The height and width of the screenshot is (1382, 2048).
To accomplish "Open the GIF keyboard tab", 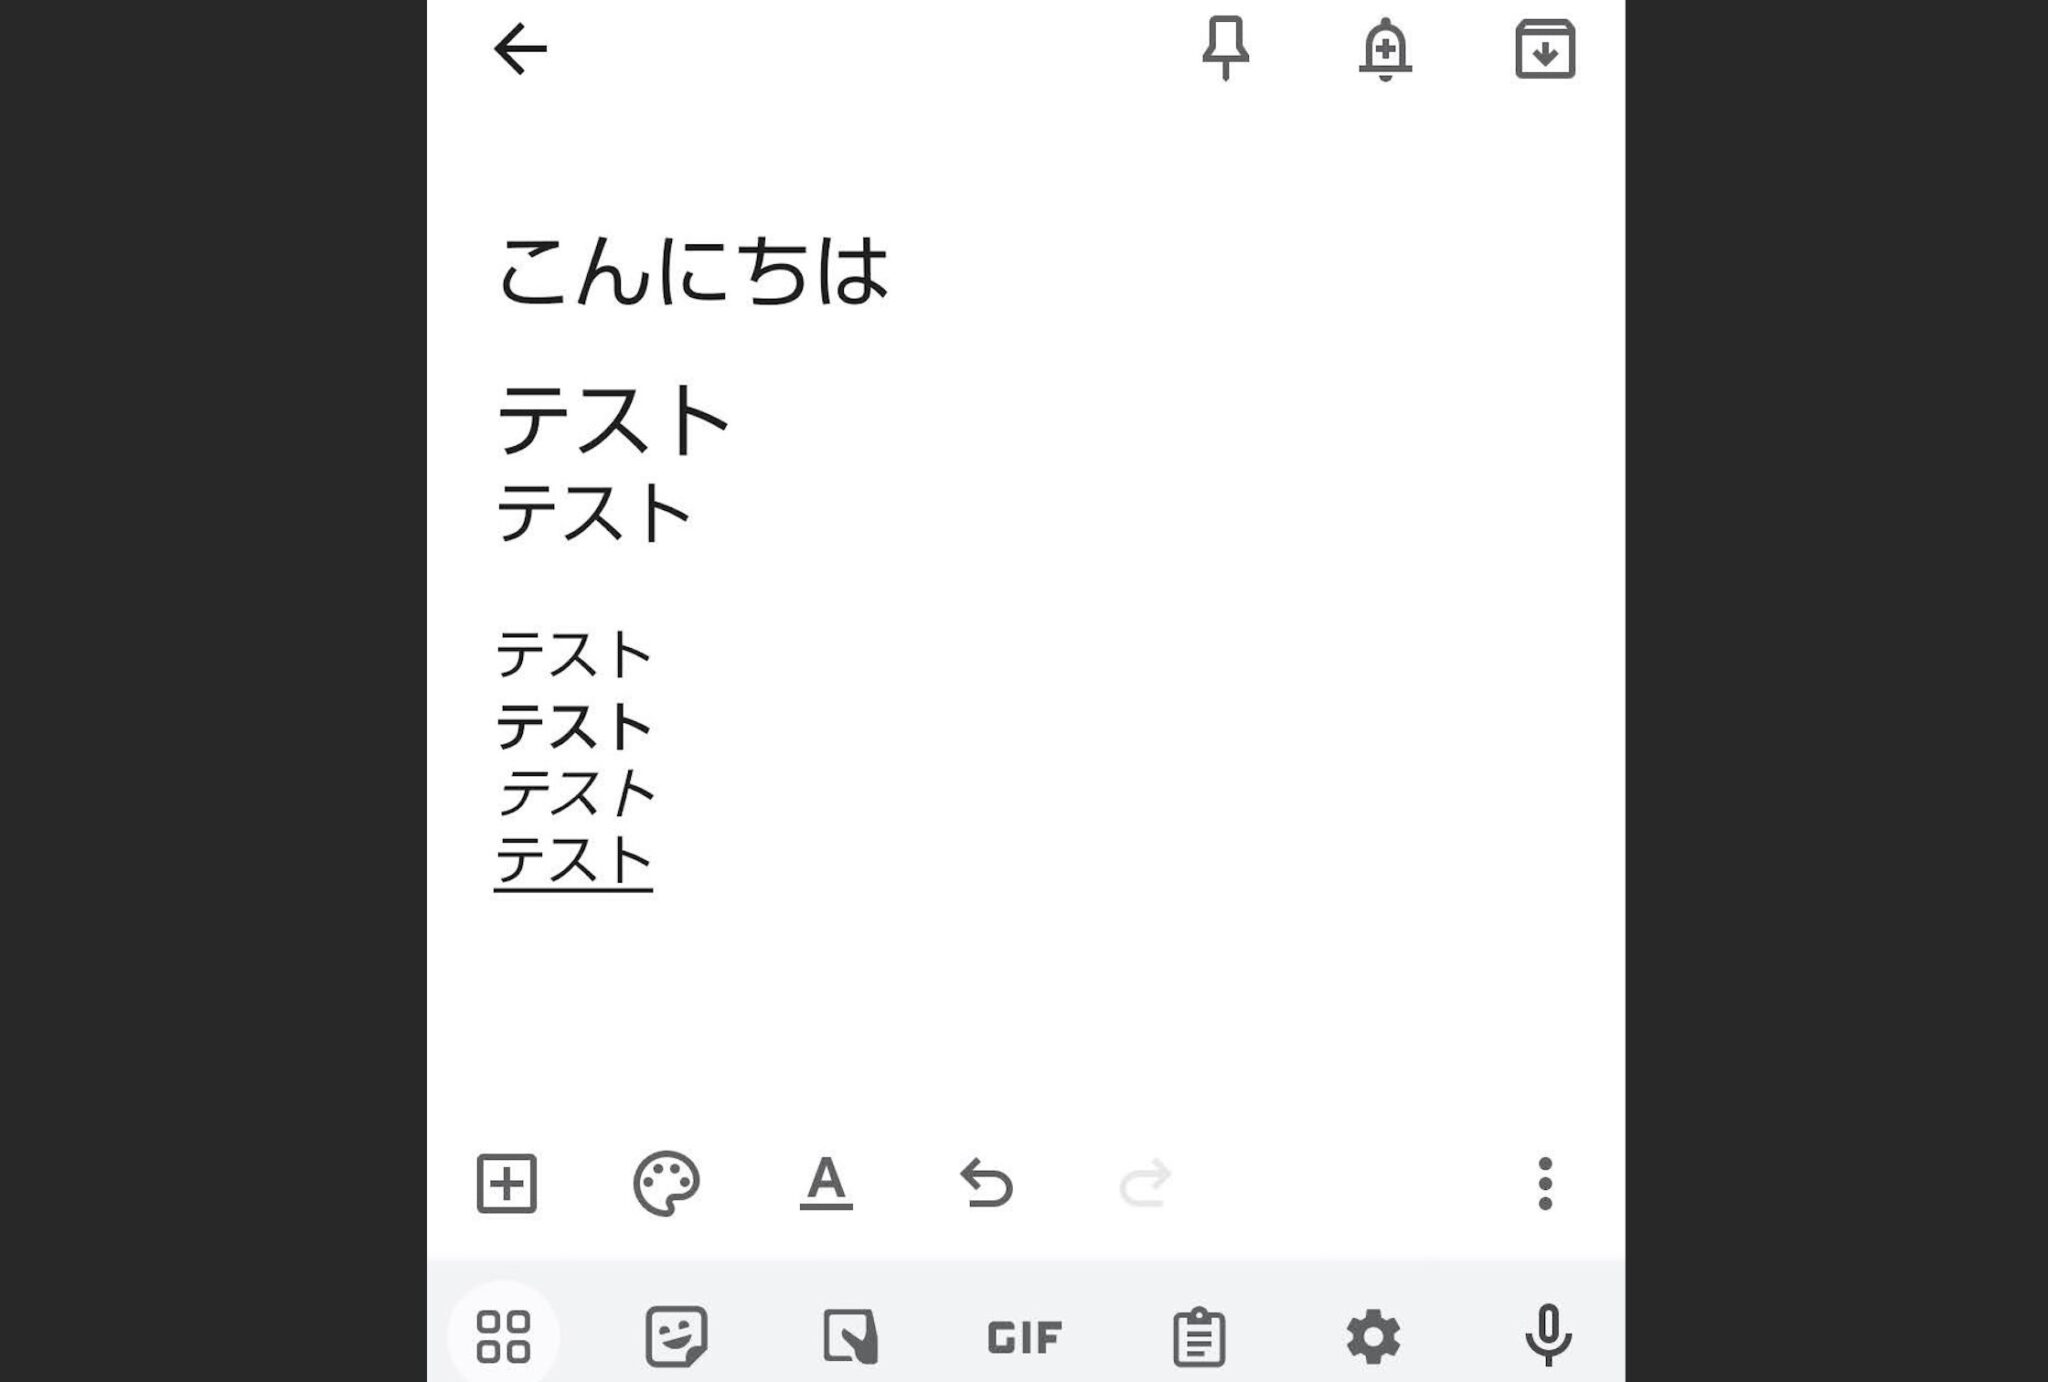I will click(x=1024, y=1337).
